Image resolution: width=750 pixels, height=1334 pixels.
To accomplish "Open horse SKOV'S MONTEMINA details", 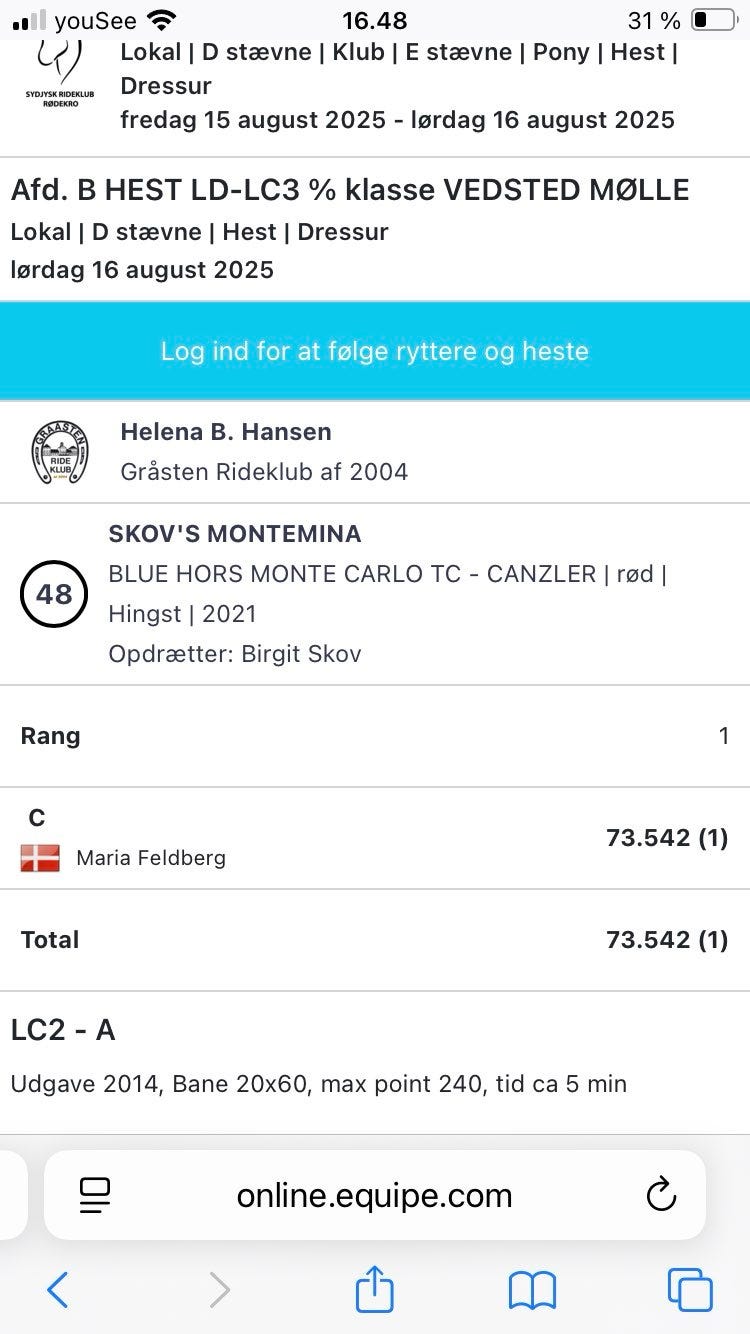I will coord(235,534).
